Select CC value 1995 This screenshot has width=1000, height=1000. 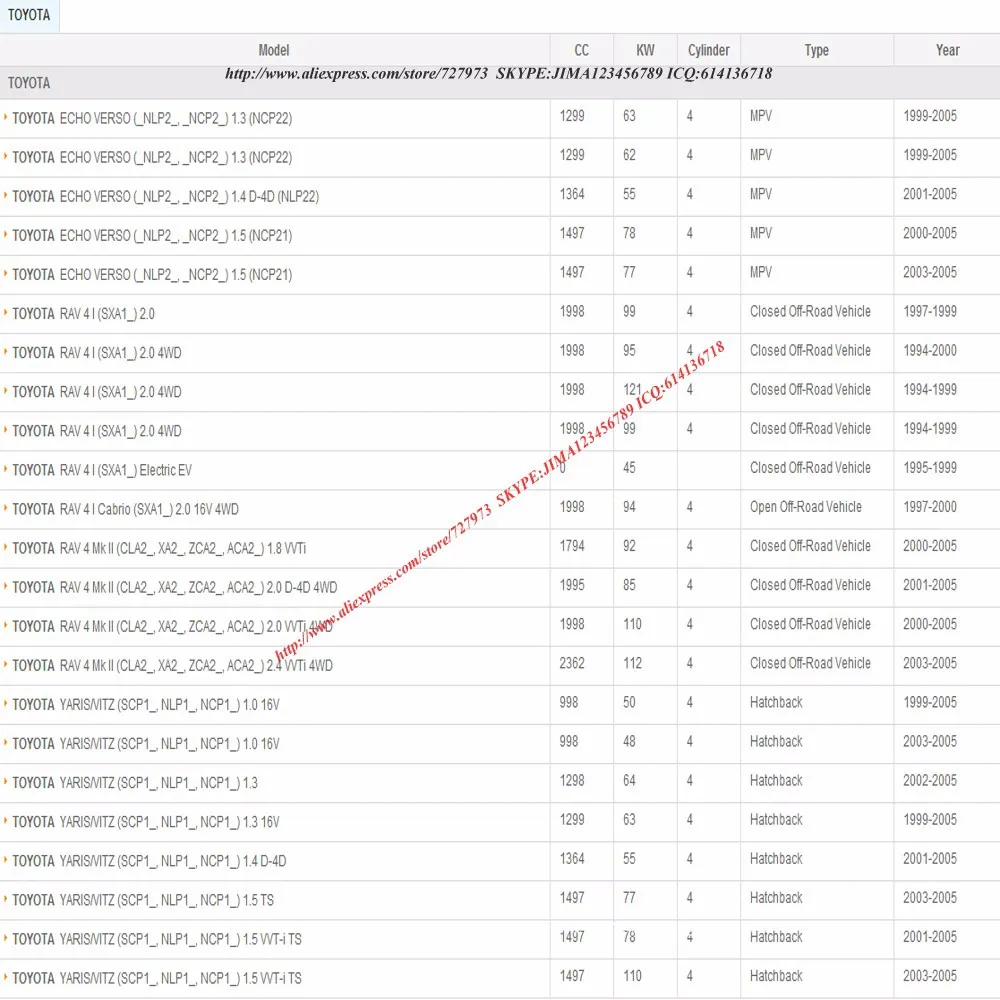click(x=572, y=585)
